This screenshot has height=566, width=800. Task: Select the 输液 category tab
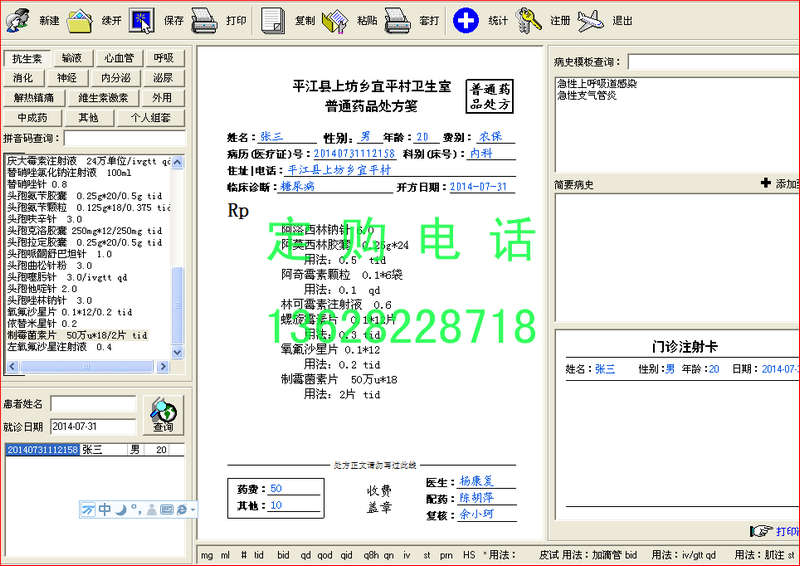click(x=72, y=58)
